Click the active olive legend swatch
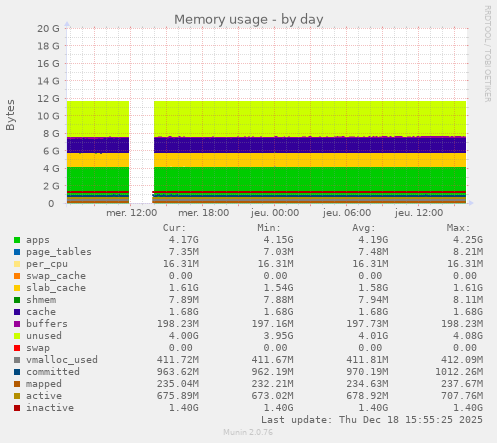 pyautogui.click(x=17, y=396)
